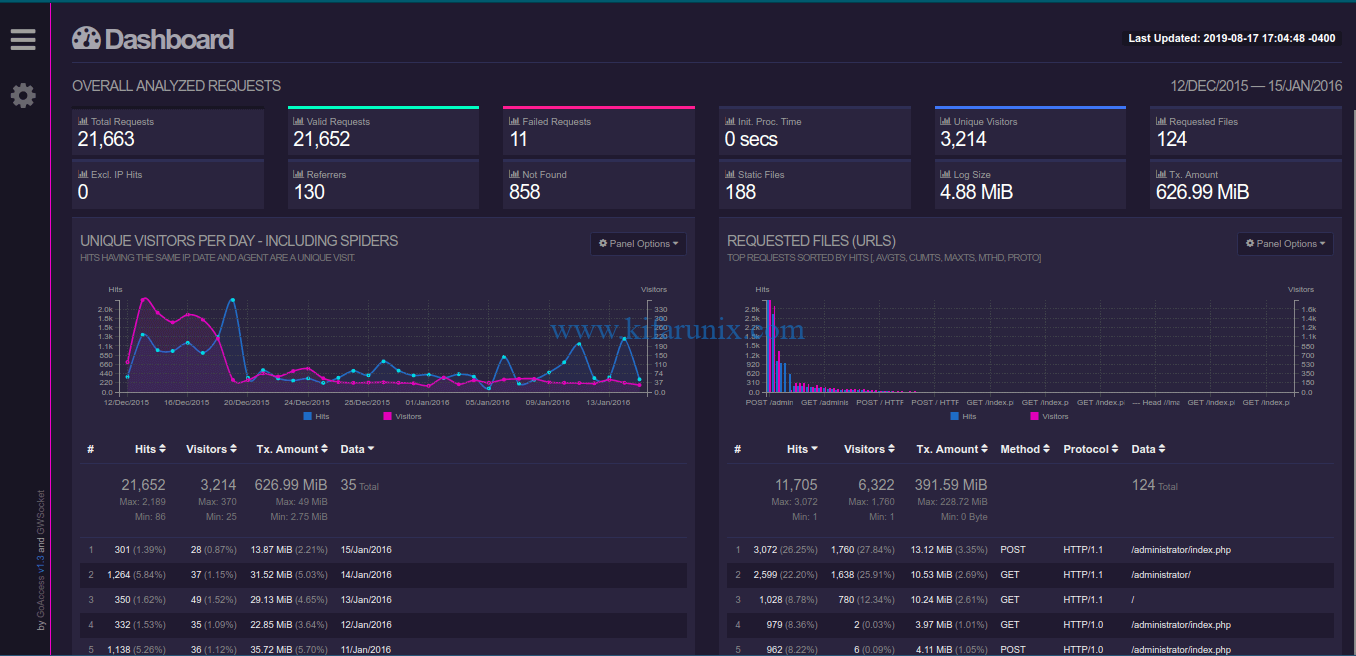Sort Unique Visitors table by Hits

coord(150,449)
